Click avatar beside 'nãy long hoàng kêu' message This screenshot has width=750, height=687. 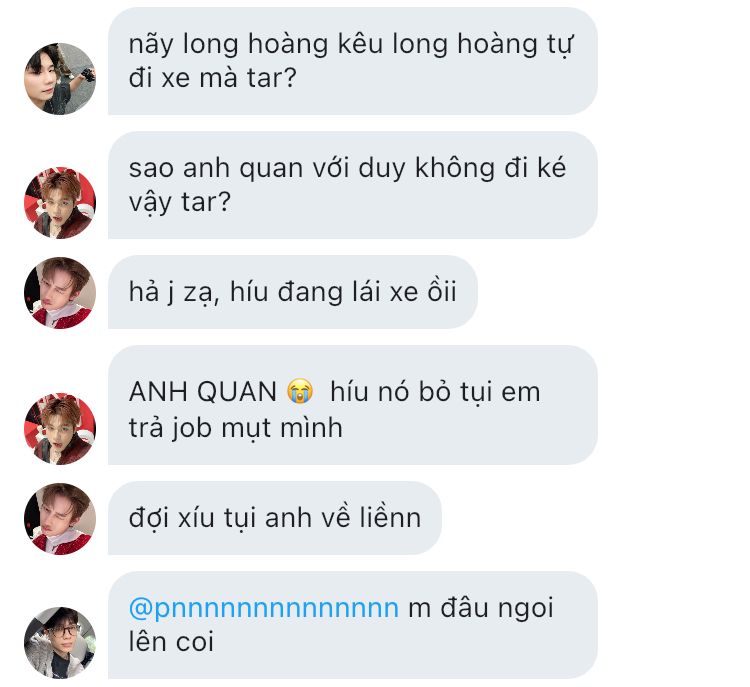(x=60, y=79)
